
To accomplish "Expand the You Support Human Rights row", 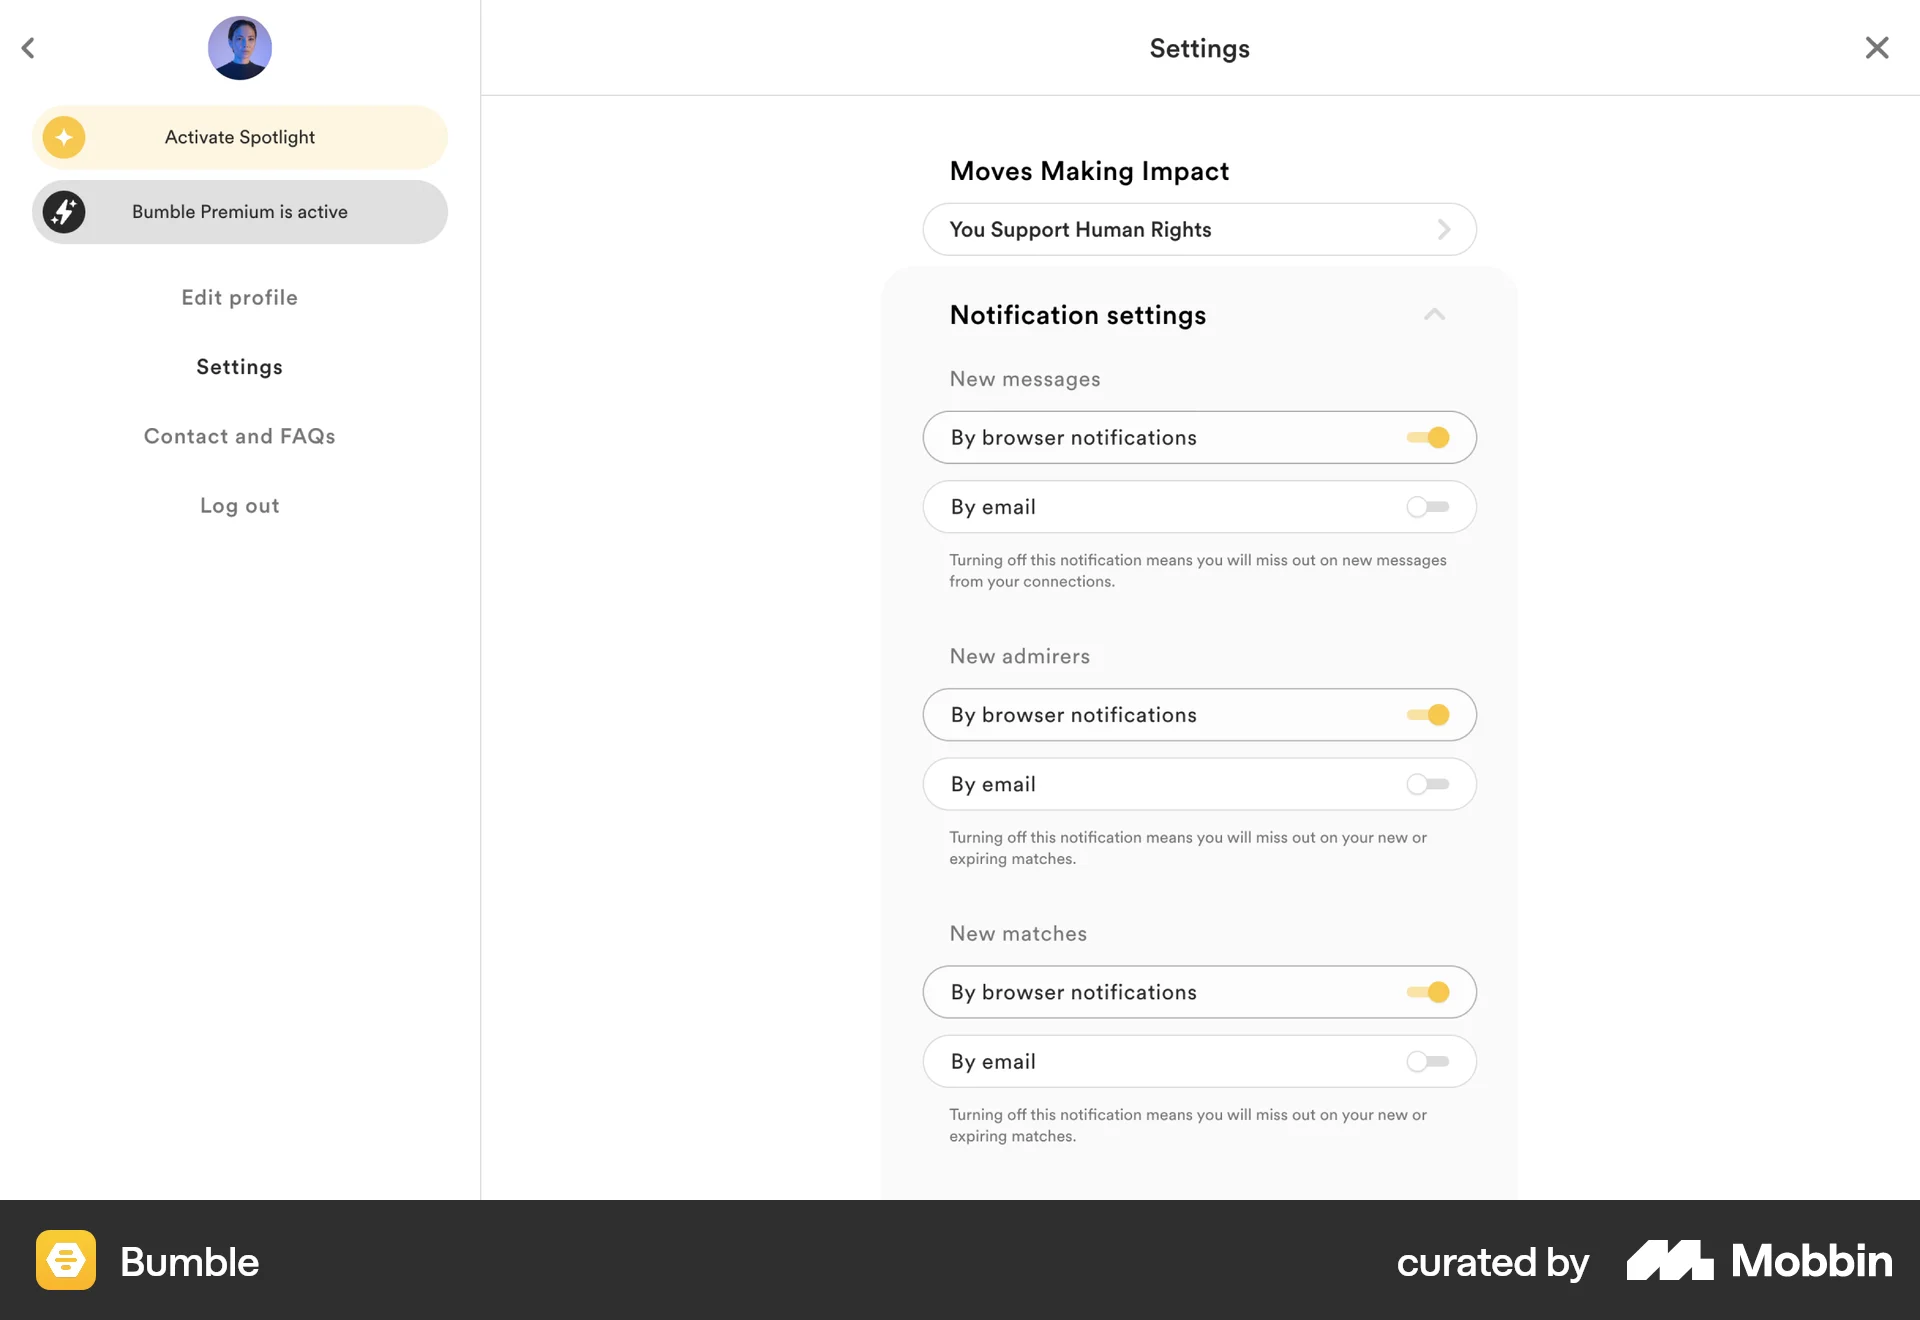I will coord(1199,229).
